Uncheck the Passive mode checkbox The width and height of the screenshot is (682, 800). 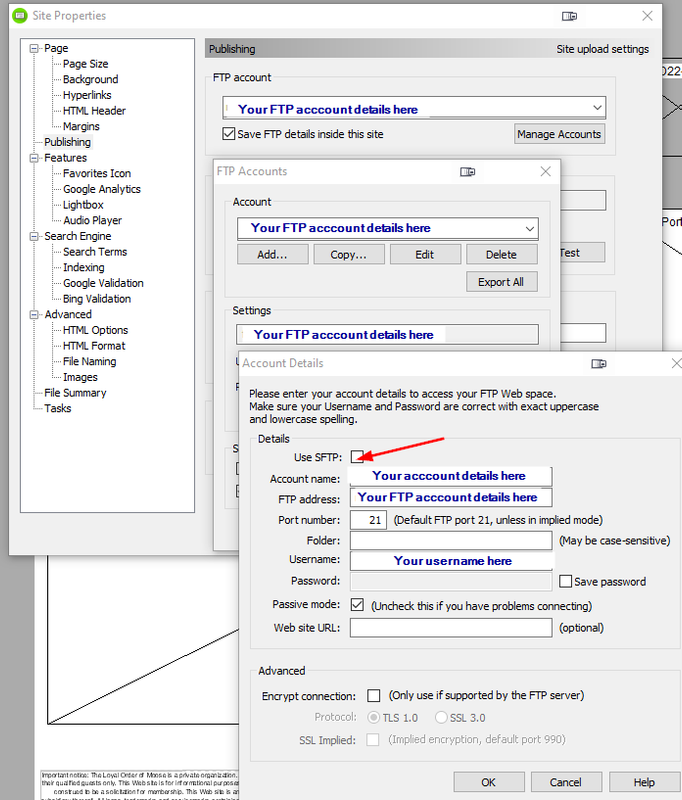pyautogui.click(x=357, y=605)
